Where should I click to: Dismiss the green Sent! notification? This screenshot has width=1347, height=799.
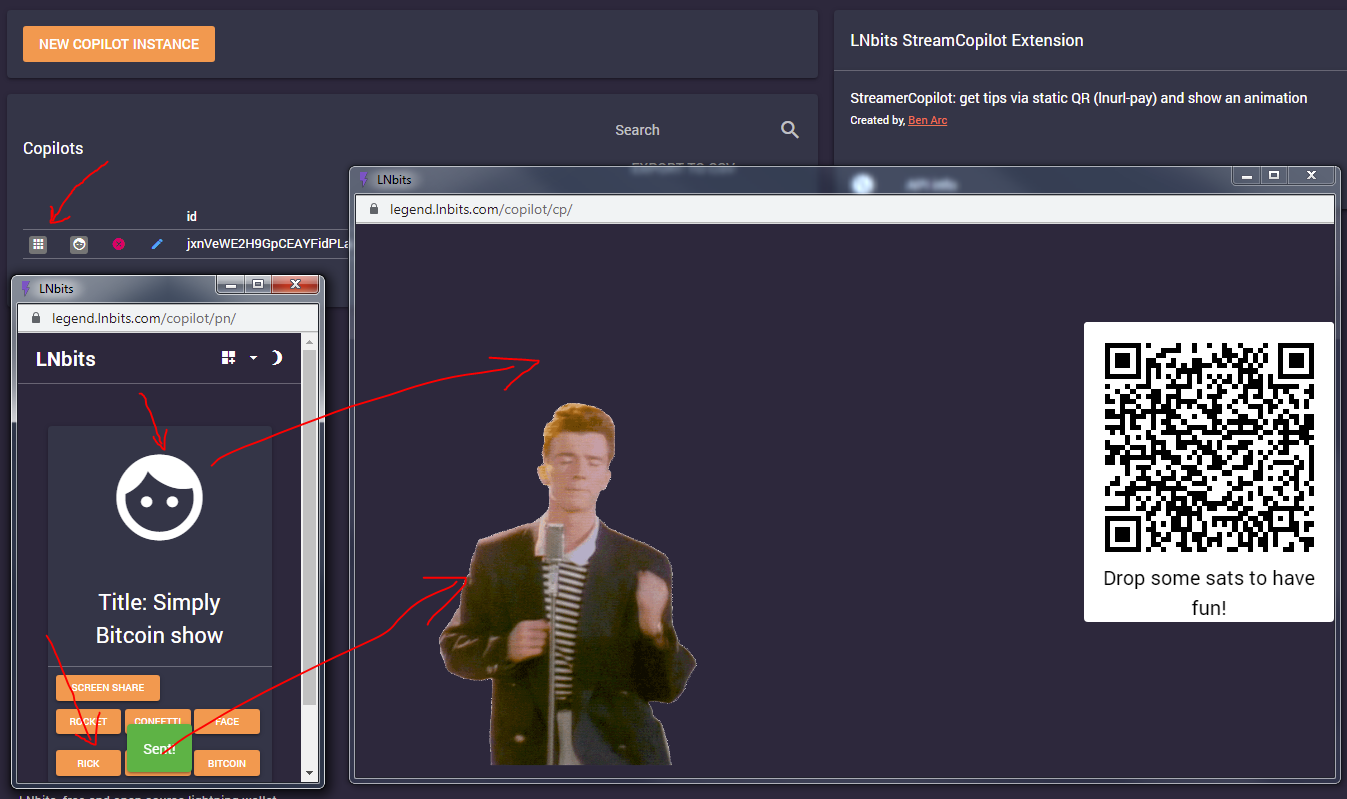159,749
